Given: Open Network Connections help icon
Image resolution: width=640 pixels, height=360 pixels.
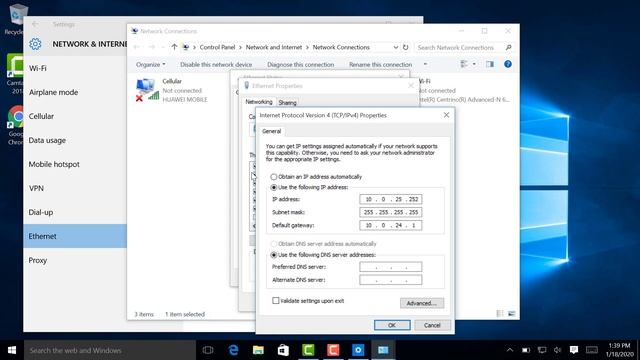Looking at the screenshot, I should (x=508, y=64).
